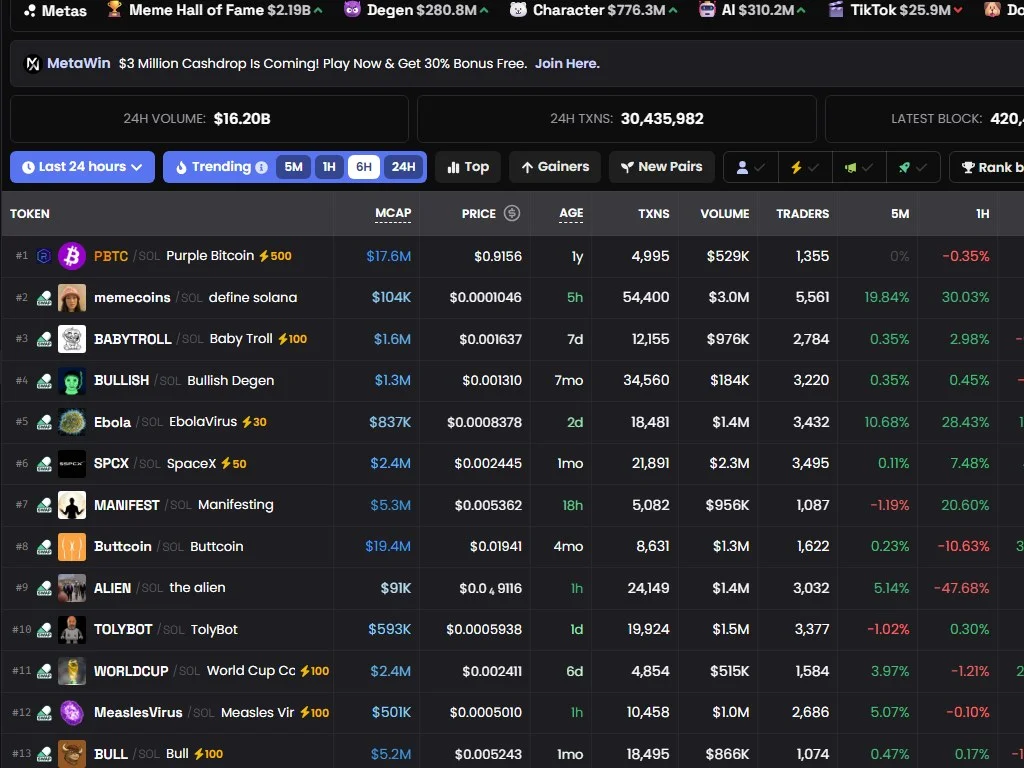The width and height of the screenshot is (1024, 768).
Task: Open the Last 24 hours dropdown
Action: click(x=82, y=167)
